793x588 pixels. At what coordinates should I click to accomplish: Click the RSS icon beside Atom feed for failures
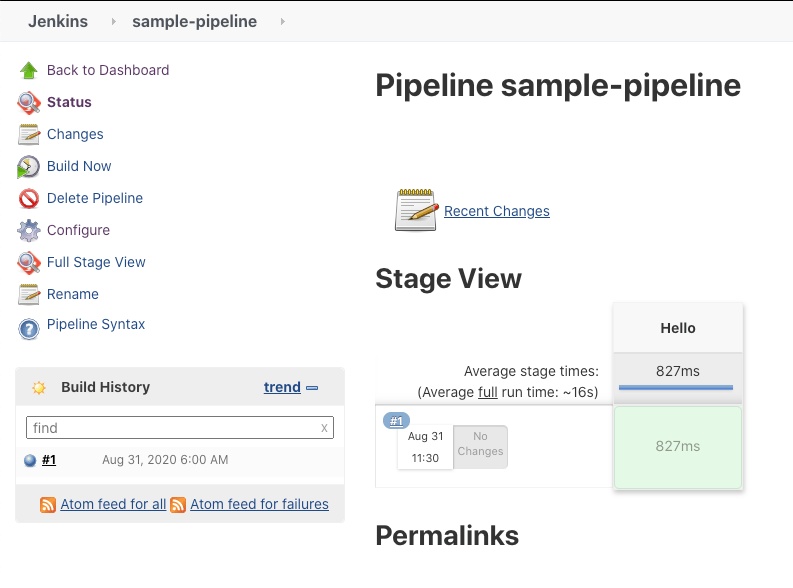[x=178, y=505]
